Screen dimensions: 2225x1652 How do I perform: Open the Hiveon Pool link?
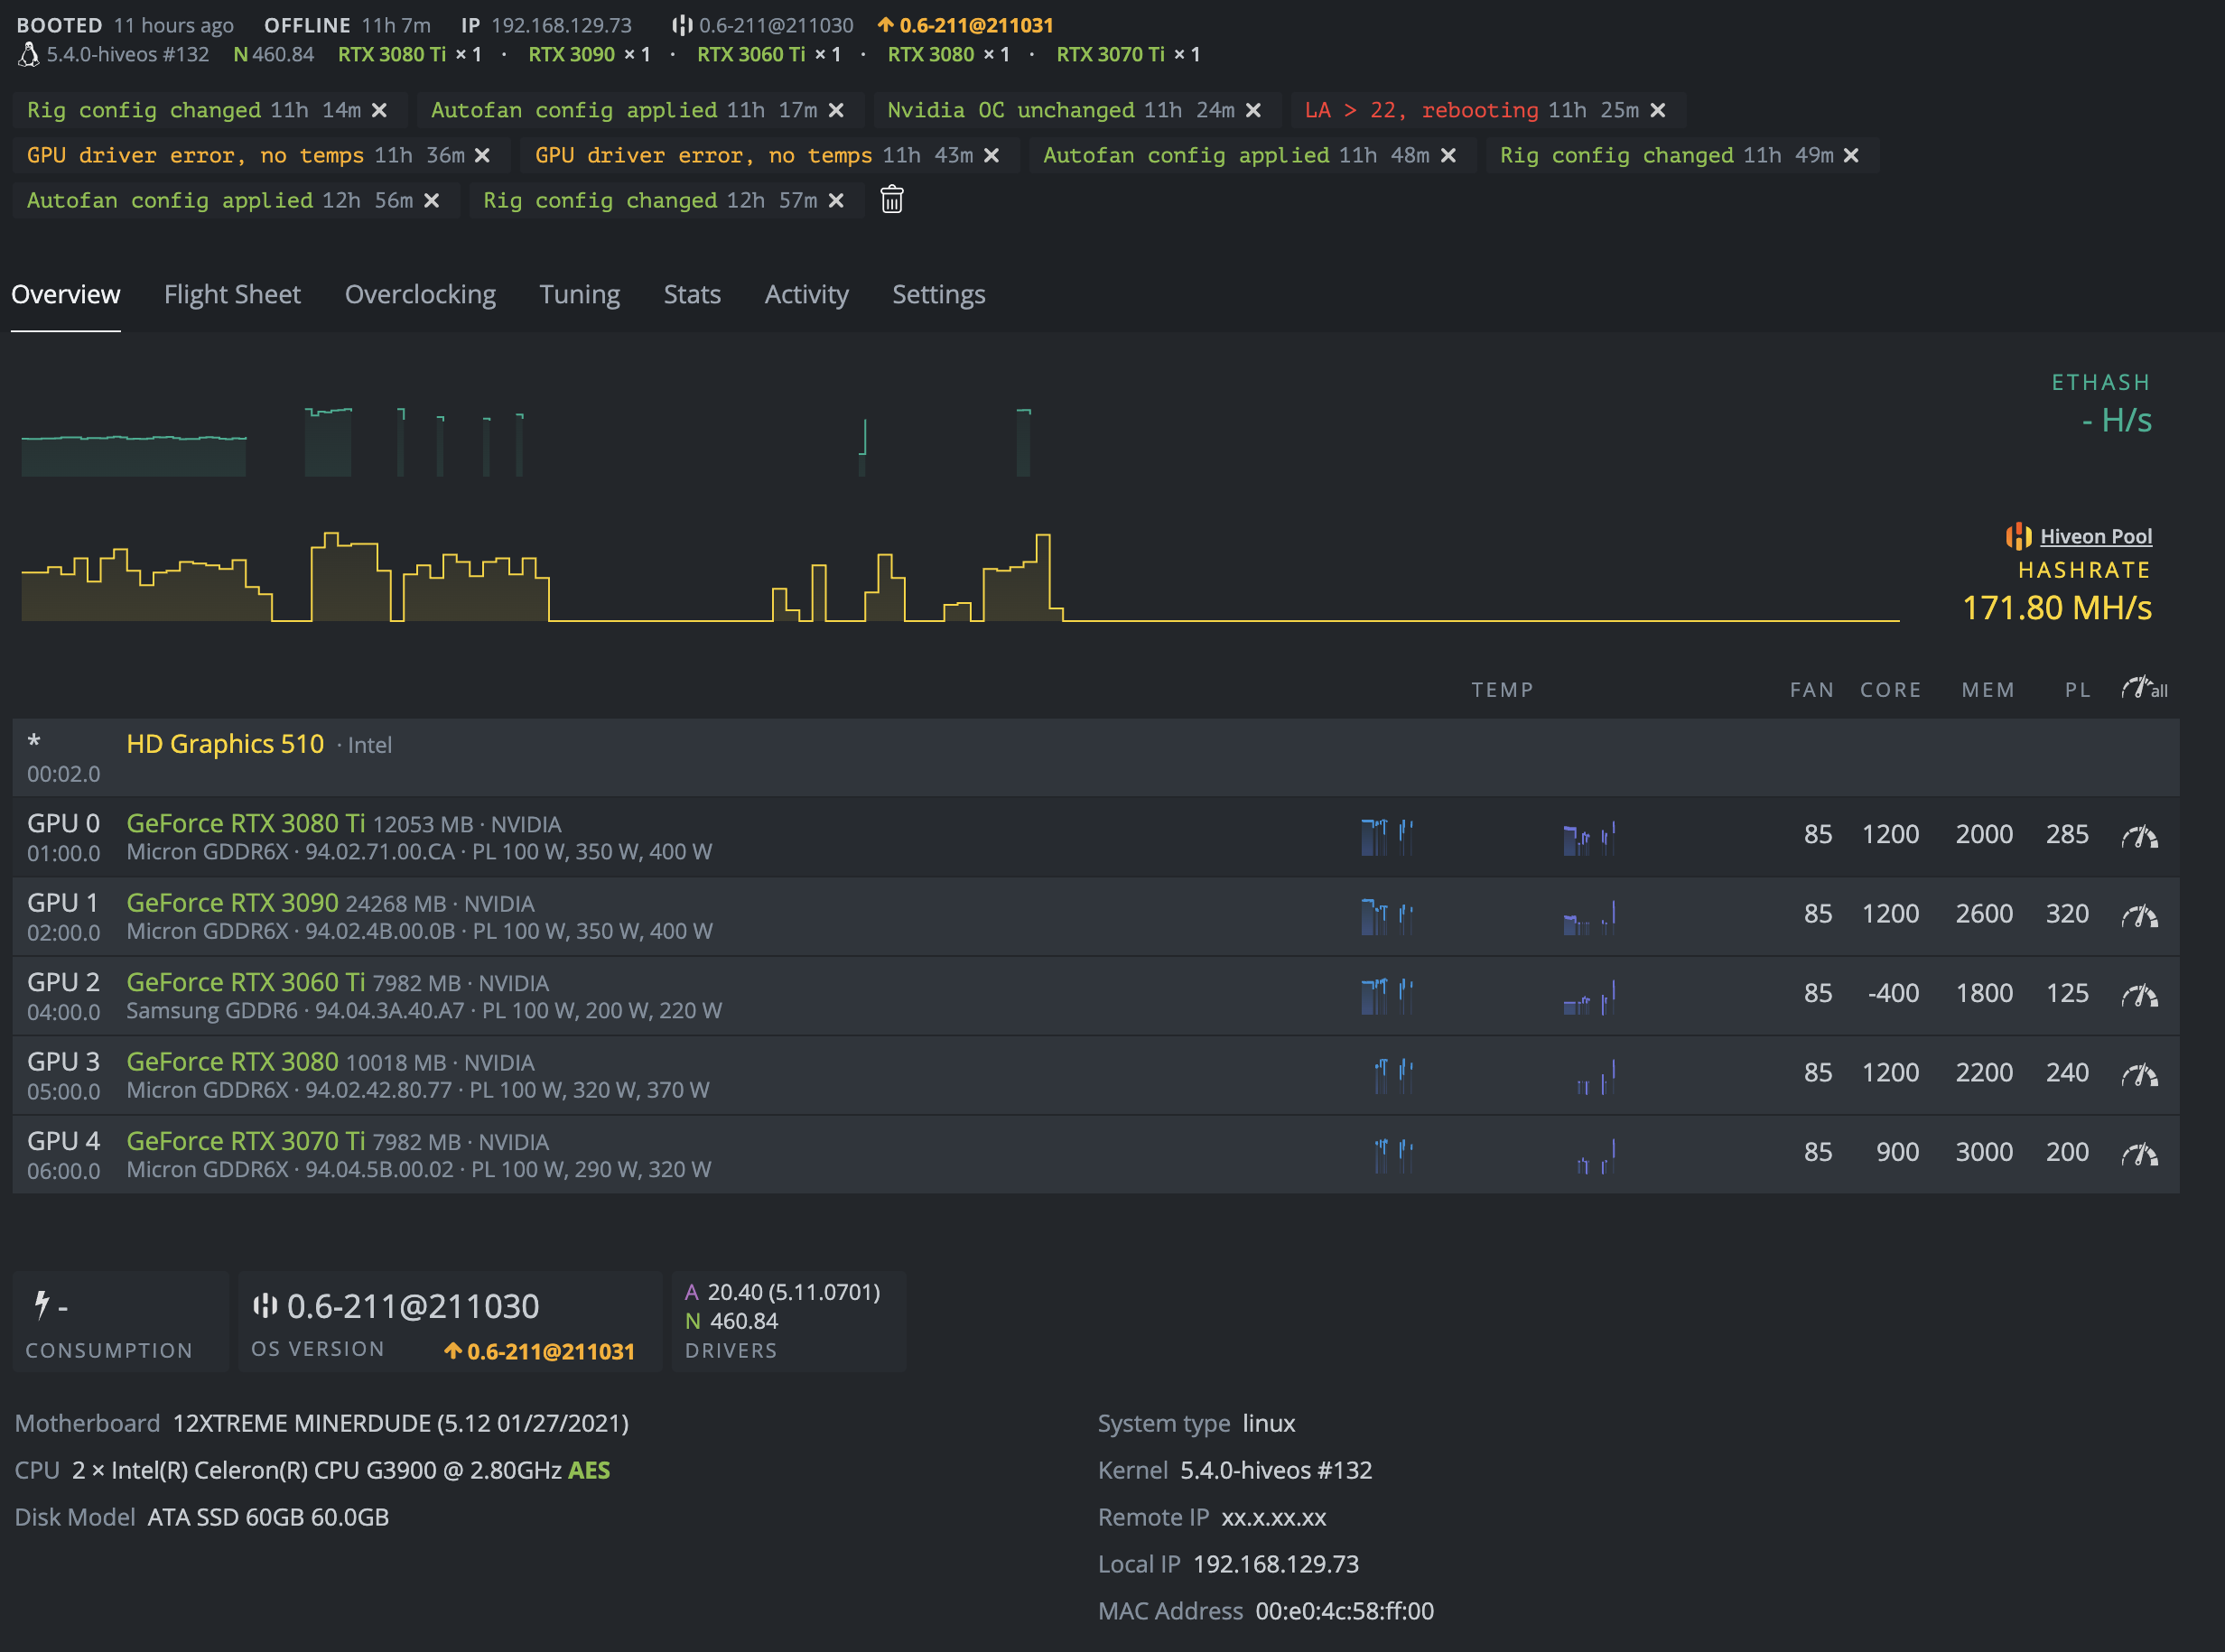point(2095,536)
